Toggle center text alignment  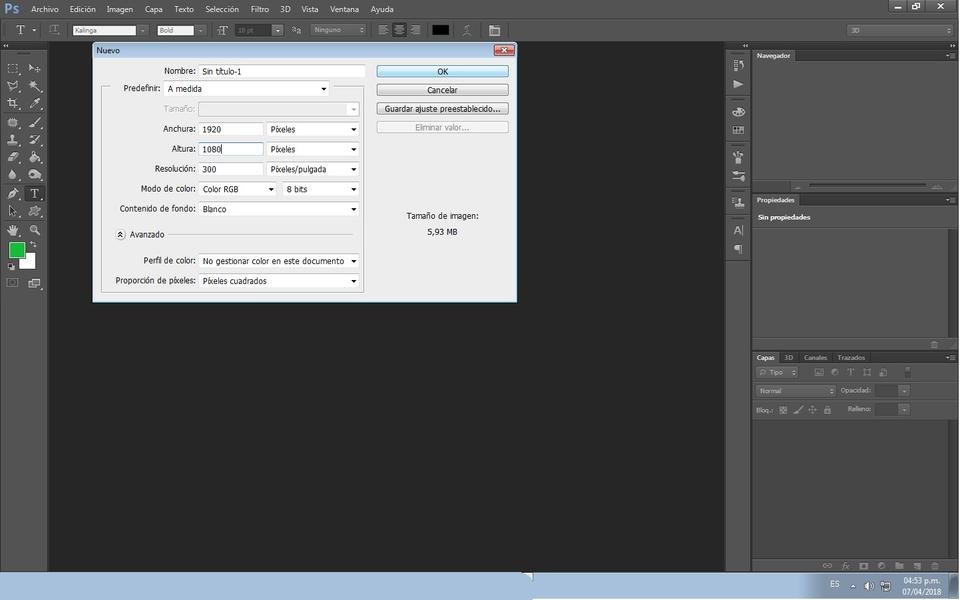(399, 30)
